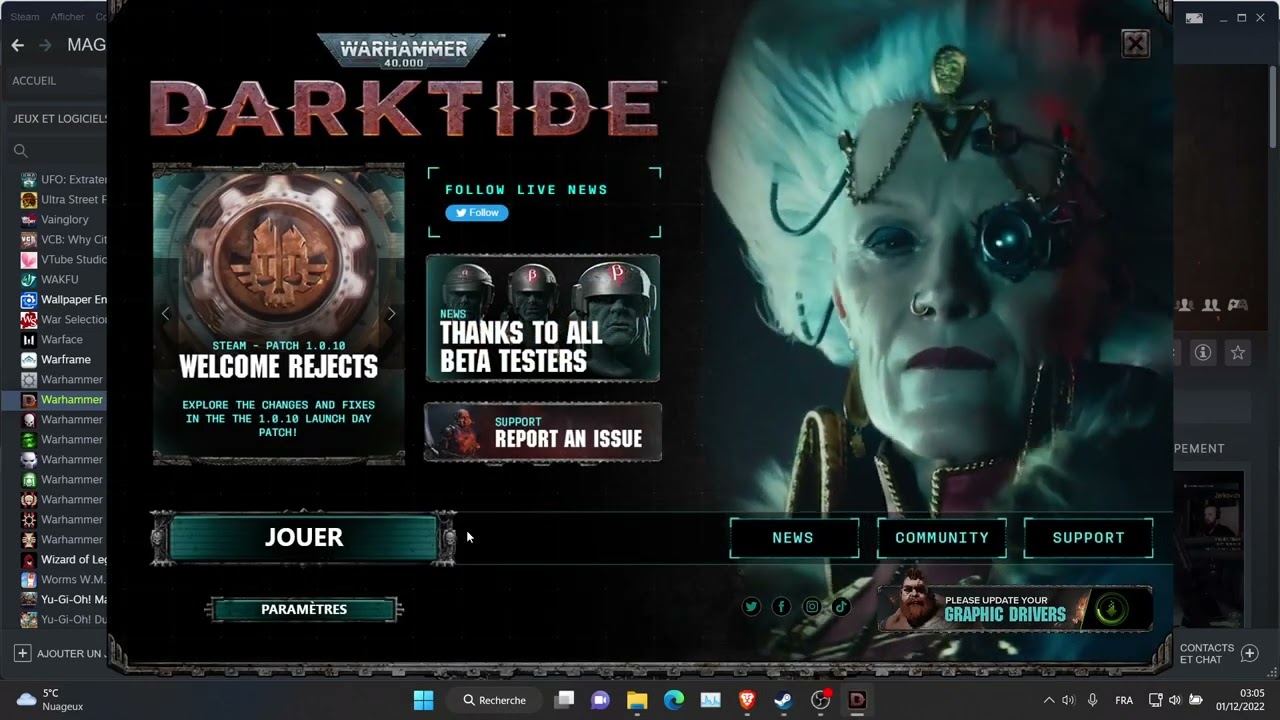Open the Darktide Twitter icon in the footer
1280x720 pixels.
(x=751, y=607)
